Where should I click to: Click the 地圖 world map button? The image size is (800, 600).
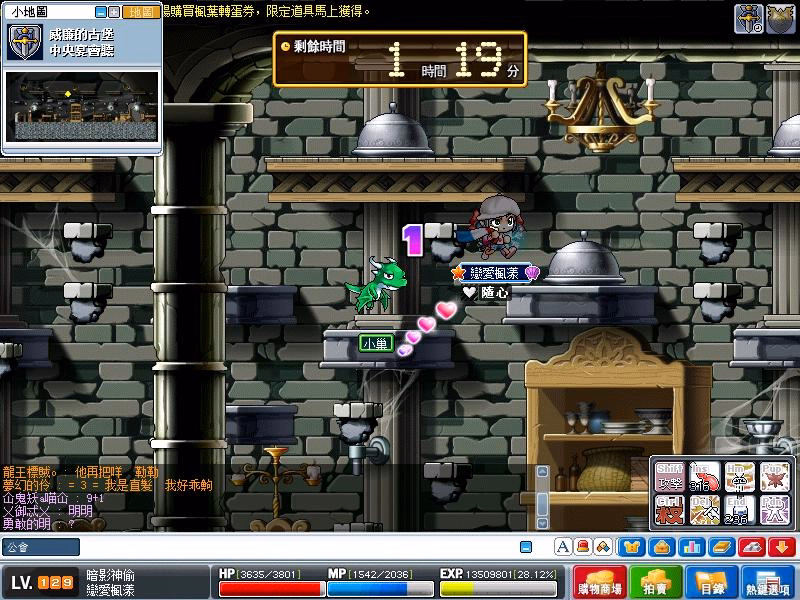tap(141, 12)
